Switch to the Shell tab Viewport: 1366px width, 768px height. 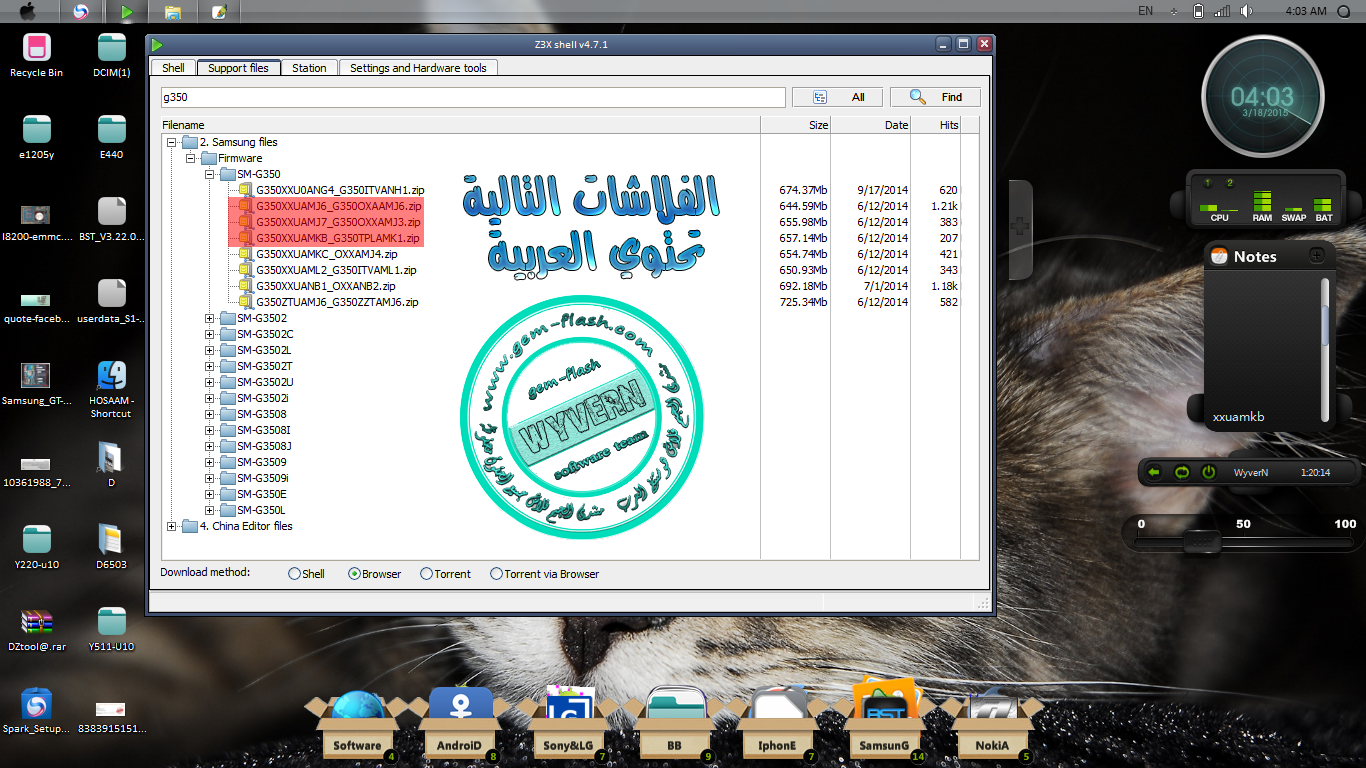tap(173, 68)
